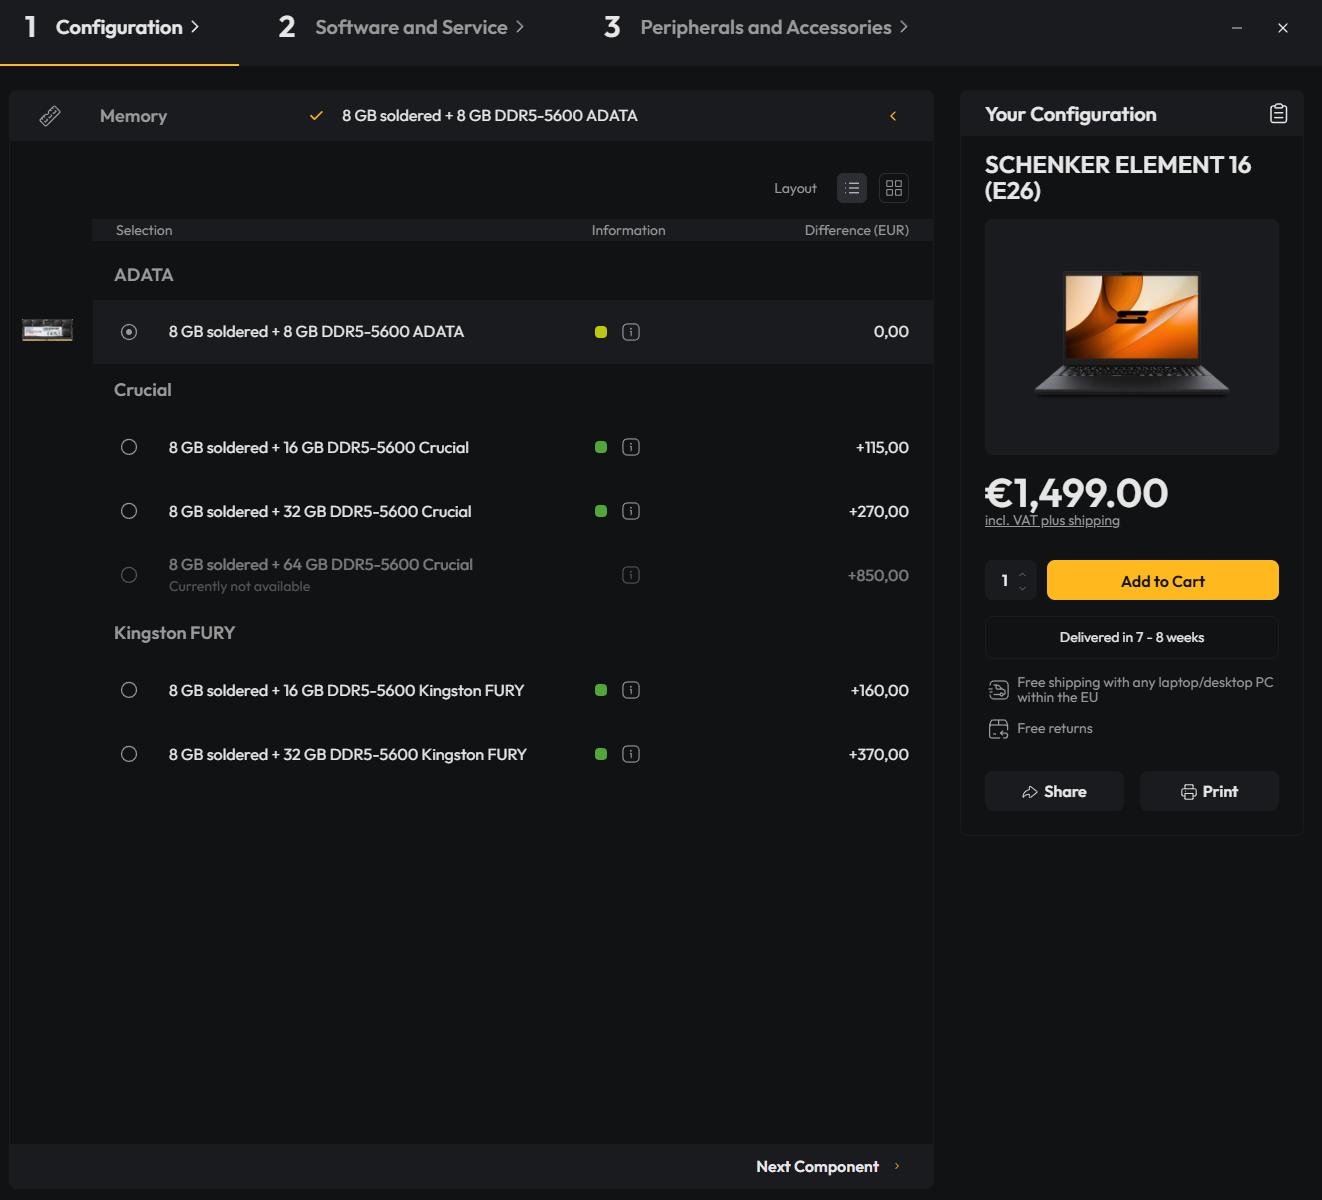The image size is (1322, 1200).
Task: Show info for 32 GB Kingston FURY
Action: pyautogui.click(x=631, y=754)
